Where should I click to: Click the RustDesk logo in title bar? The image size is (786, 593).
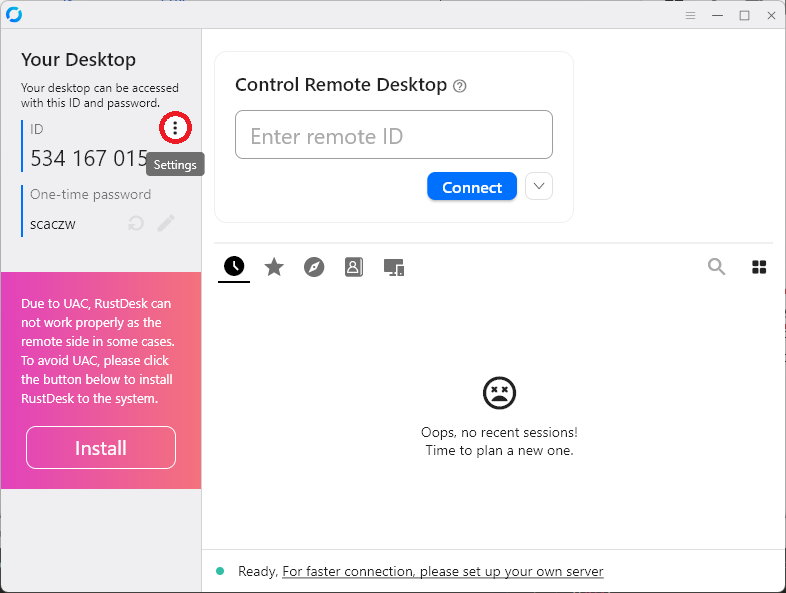(x=14, y=15)
